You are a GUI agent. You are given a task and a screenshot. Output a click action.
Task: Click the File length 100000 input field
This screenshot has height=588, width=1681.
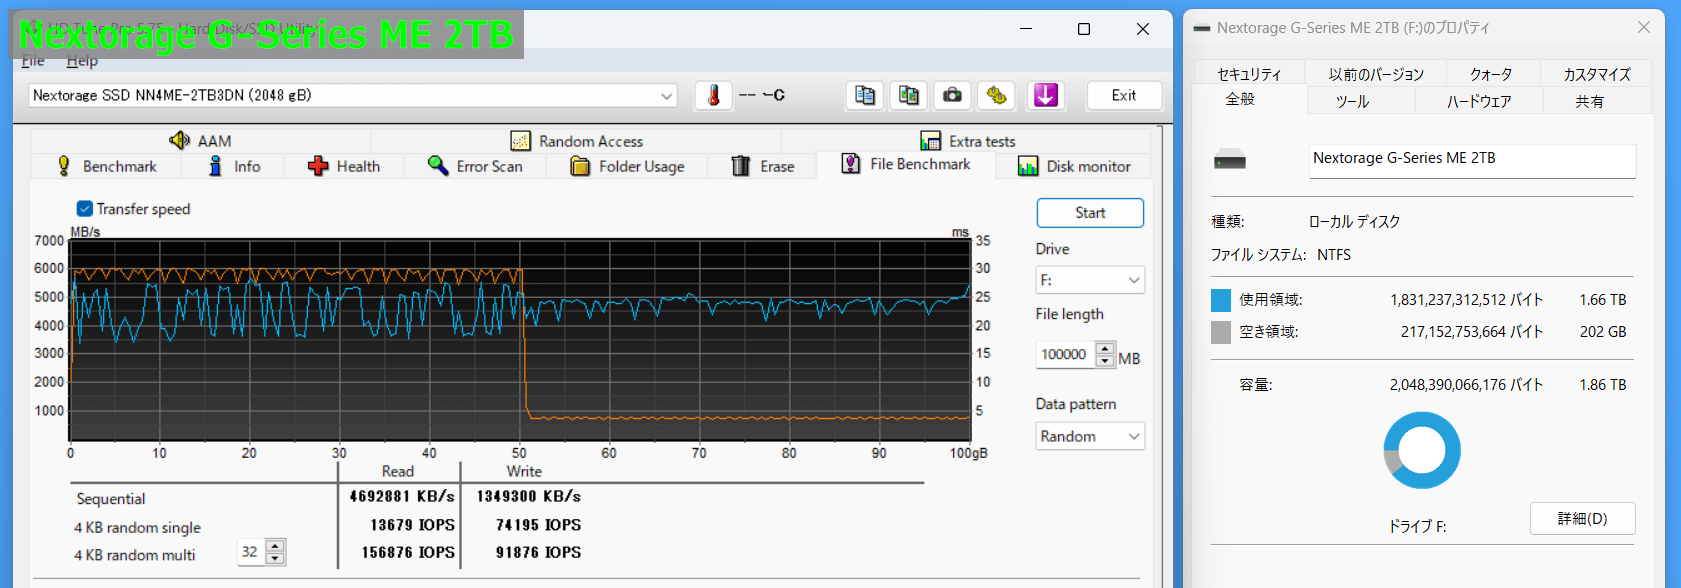point(1066,355)
